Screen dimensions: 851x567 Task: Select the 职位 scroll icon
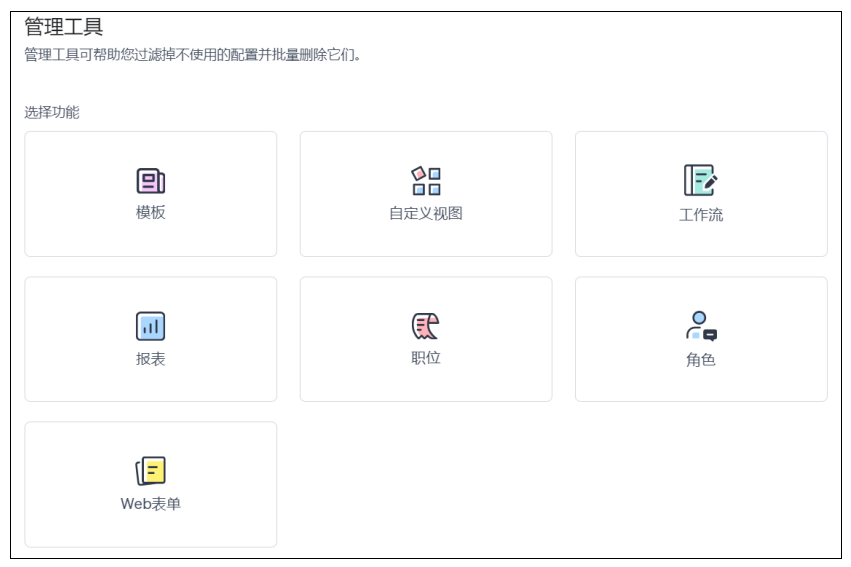coord(426,326)
